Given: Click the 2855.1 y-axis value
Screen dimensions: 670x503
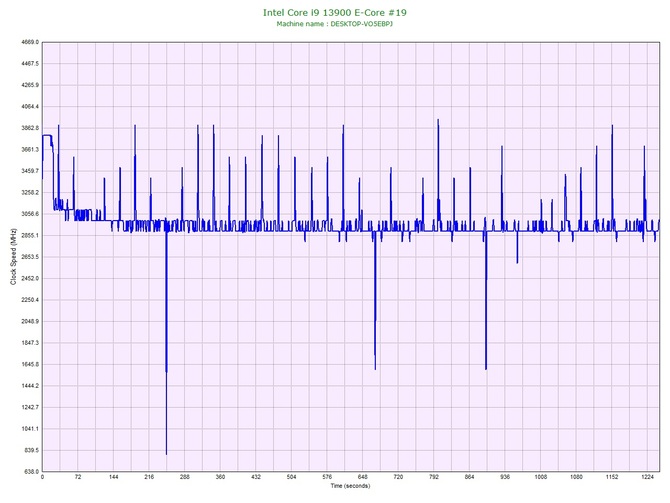Looking at the screenshot, I should (x=30, y=235).
